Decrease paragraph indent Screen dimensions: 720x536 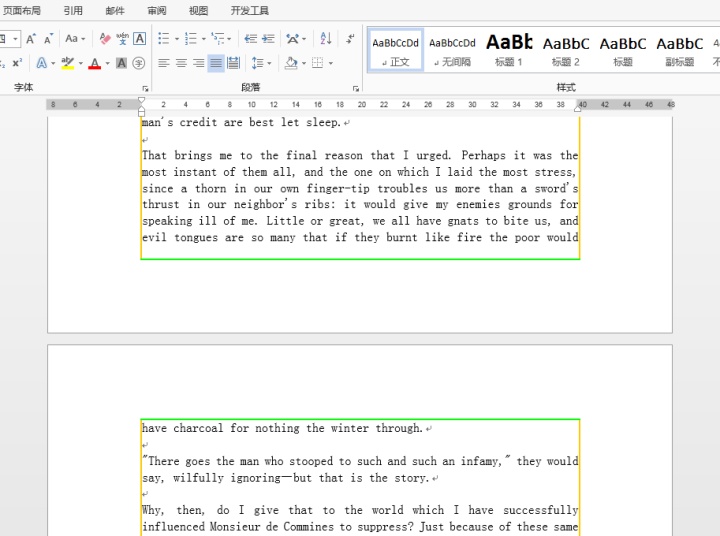click(250, 39)
